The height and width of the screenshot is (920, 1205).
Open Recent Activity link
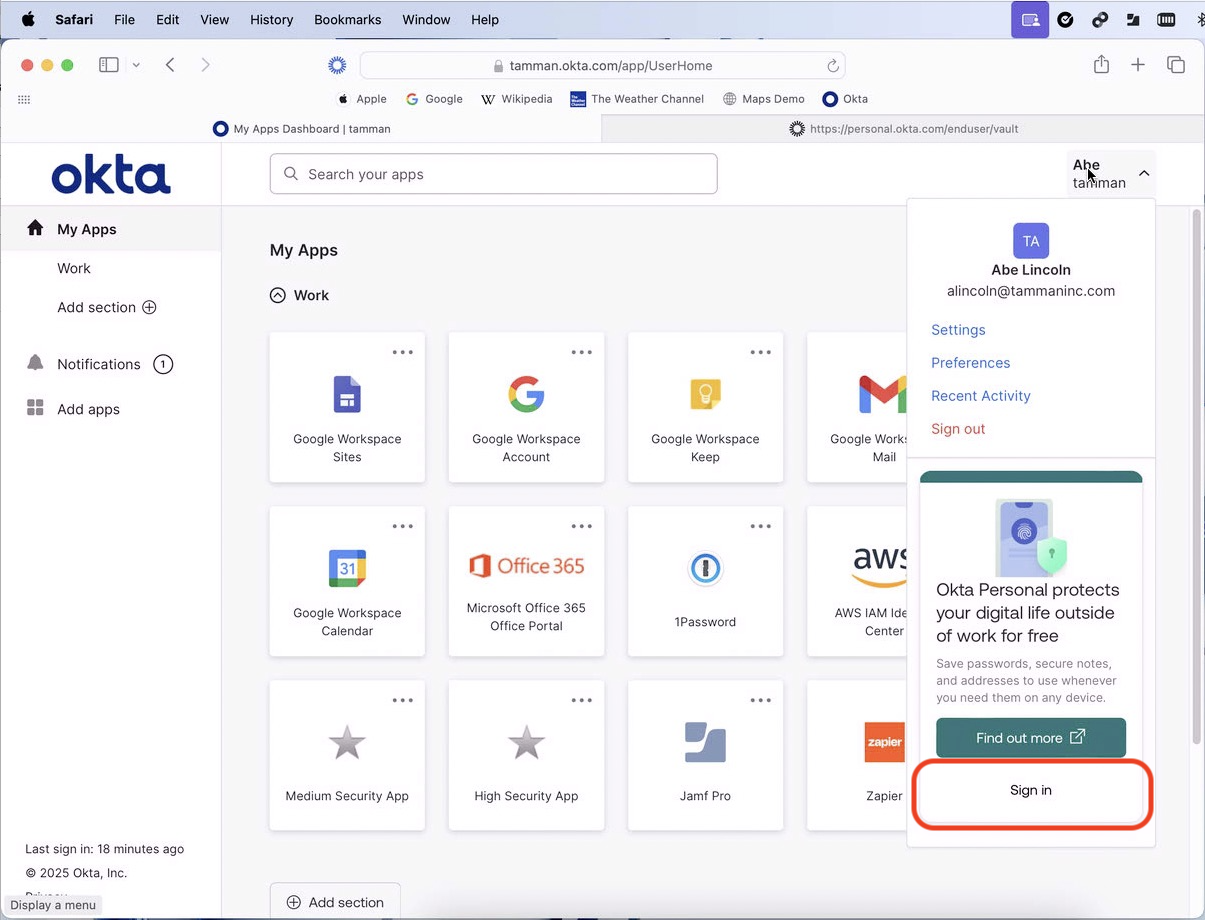(x=980, y=396)
